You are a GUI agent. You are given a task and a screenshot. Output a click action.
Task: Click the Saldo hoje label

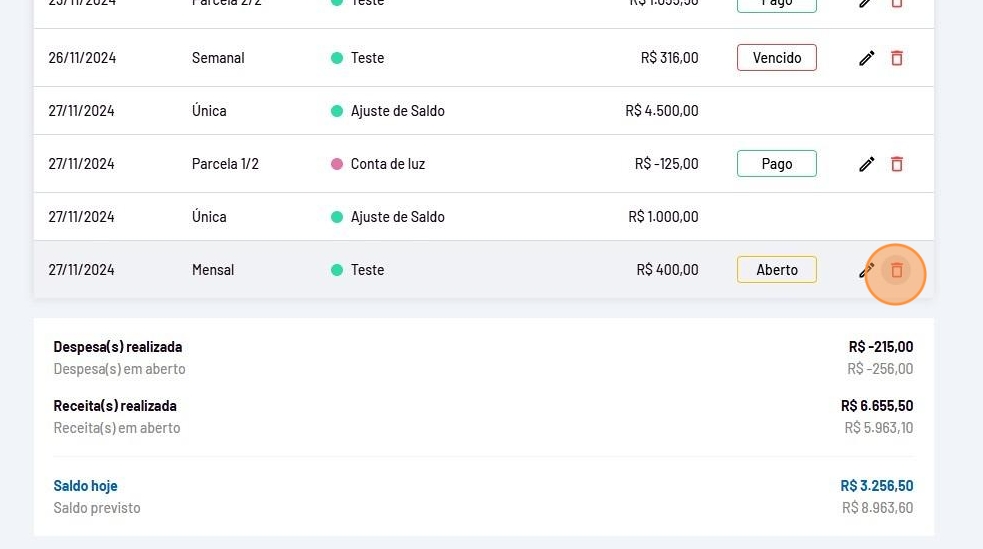[x=85, y=486]
